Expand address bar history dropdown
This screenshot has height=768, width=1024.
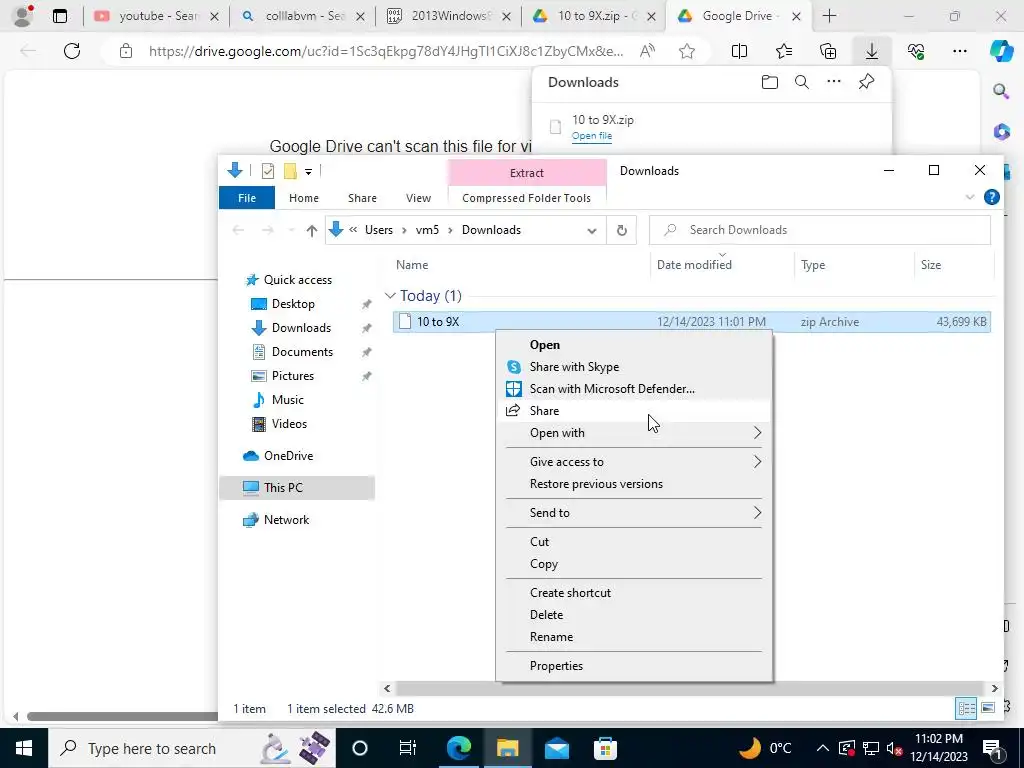tap(592, 231)
